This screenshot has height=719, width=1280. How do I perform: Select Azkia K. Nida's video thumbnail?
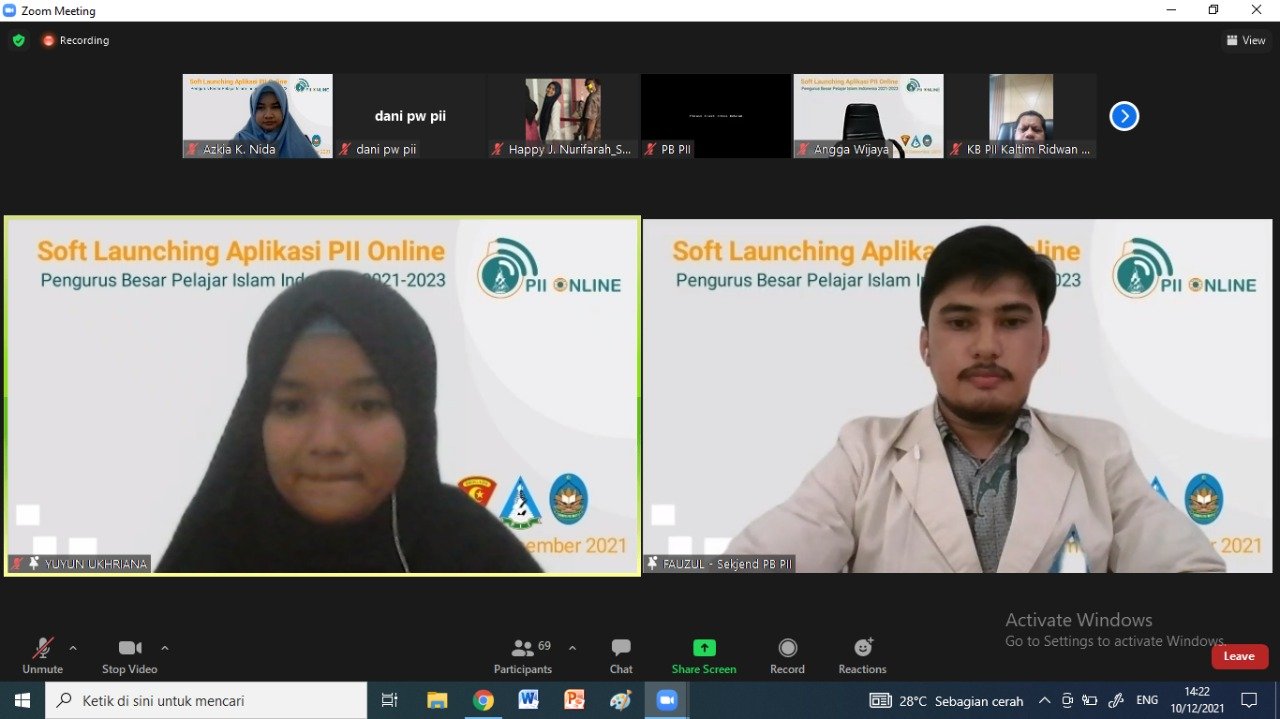point(257,115)
